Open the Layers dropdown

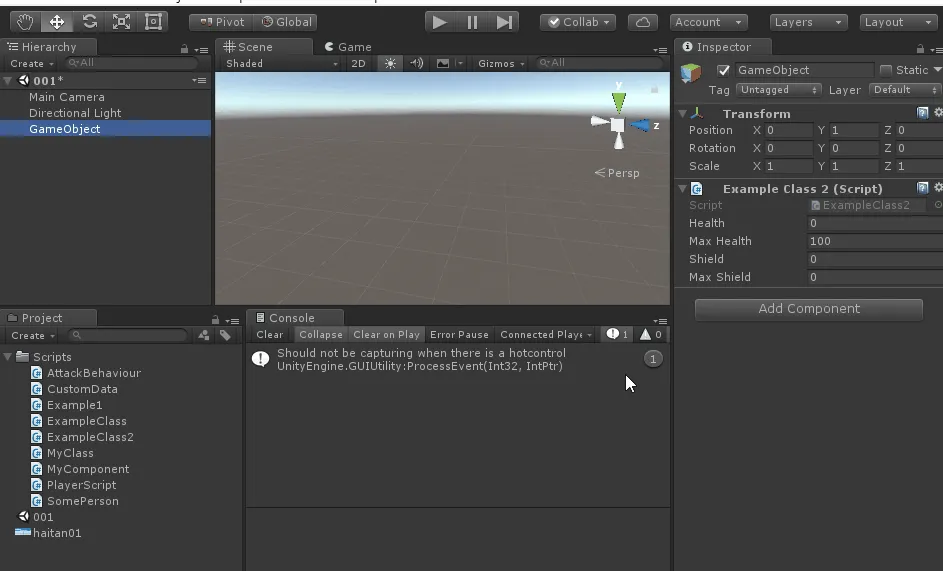pos(808,22)
